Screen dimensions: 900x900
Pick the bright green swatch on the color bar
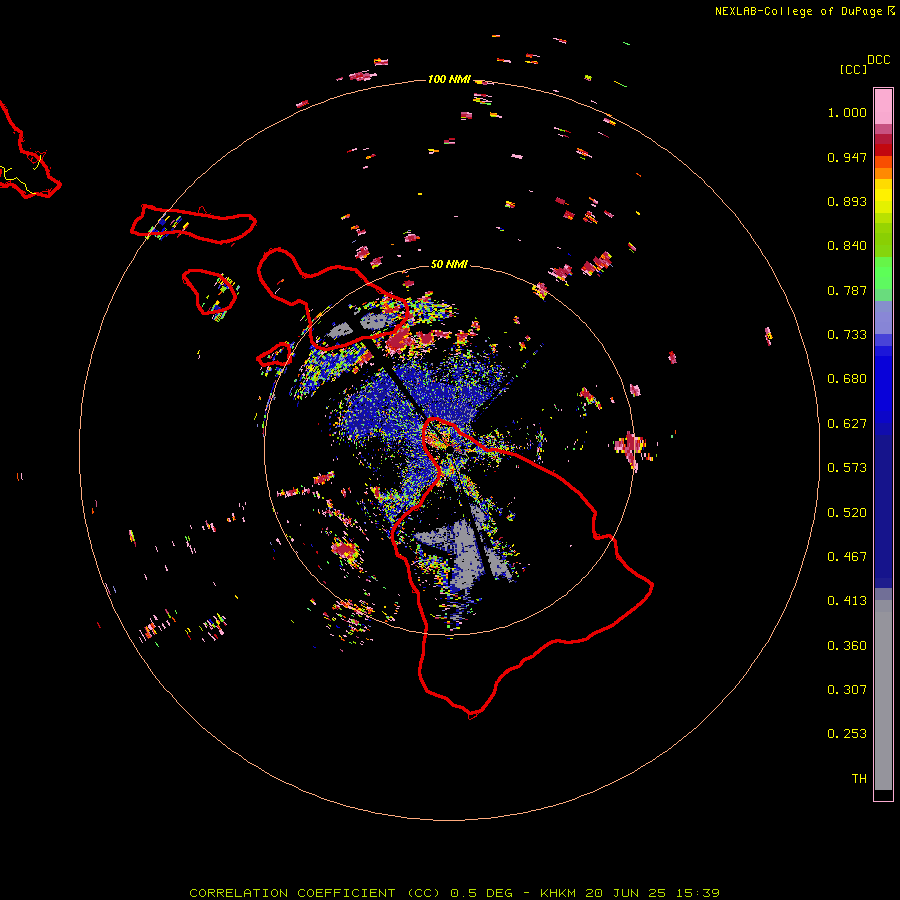pyautogui.click(x=883, y=273)
